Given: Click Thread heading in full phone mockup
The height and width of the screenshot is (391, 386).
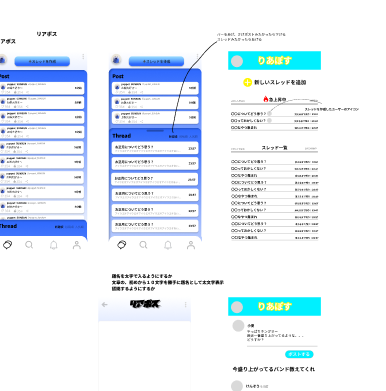Looking at the screenshot, I should (x=122, y=136).
